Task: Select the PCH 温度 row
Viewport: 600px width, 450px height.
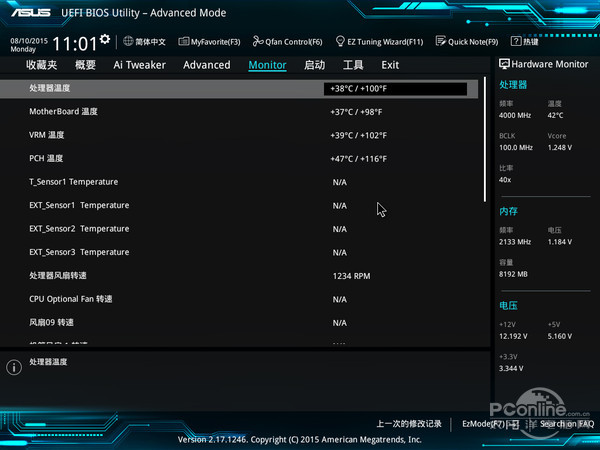Action: tap(239, 158)
